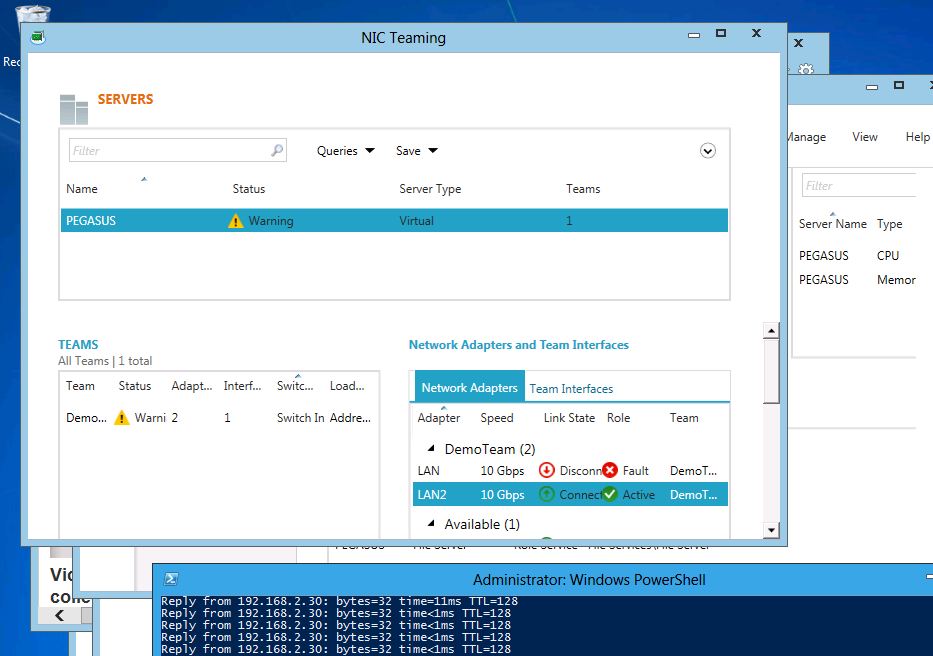The width and height of the screenshot is (933, 656).
Task: Click the Warning icon in PEGASUS row
Action: (x=236, y=221)
